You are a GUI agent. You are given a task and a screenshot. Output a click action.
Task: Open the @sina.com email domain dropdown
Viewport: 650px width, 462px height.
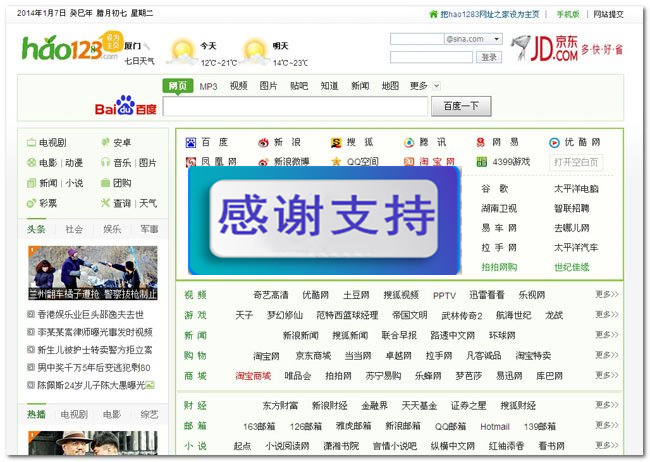tap(497, 39)
